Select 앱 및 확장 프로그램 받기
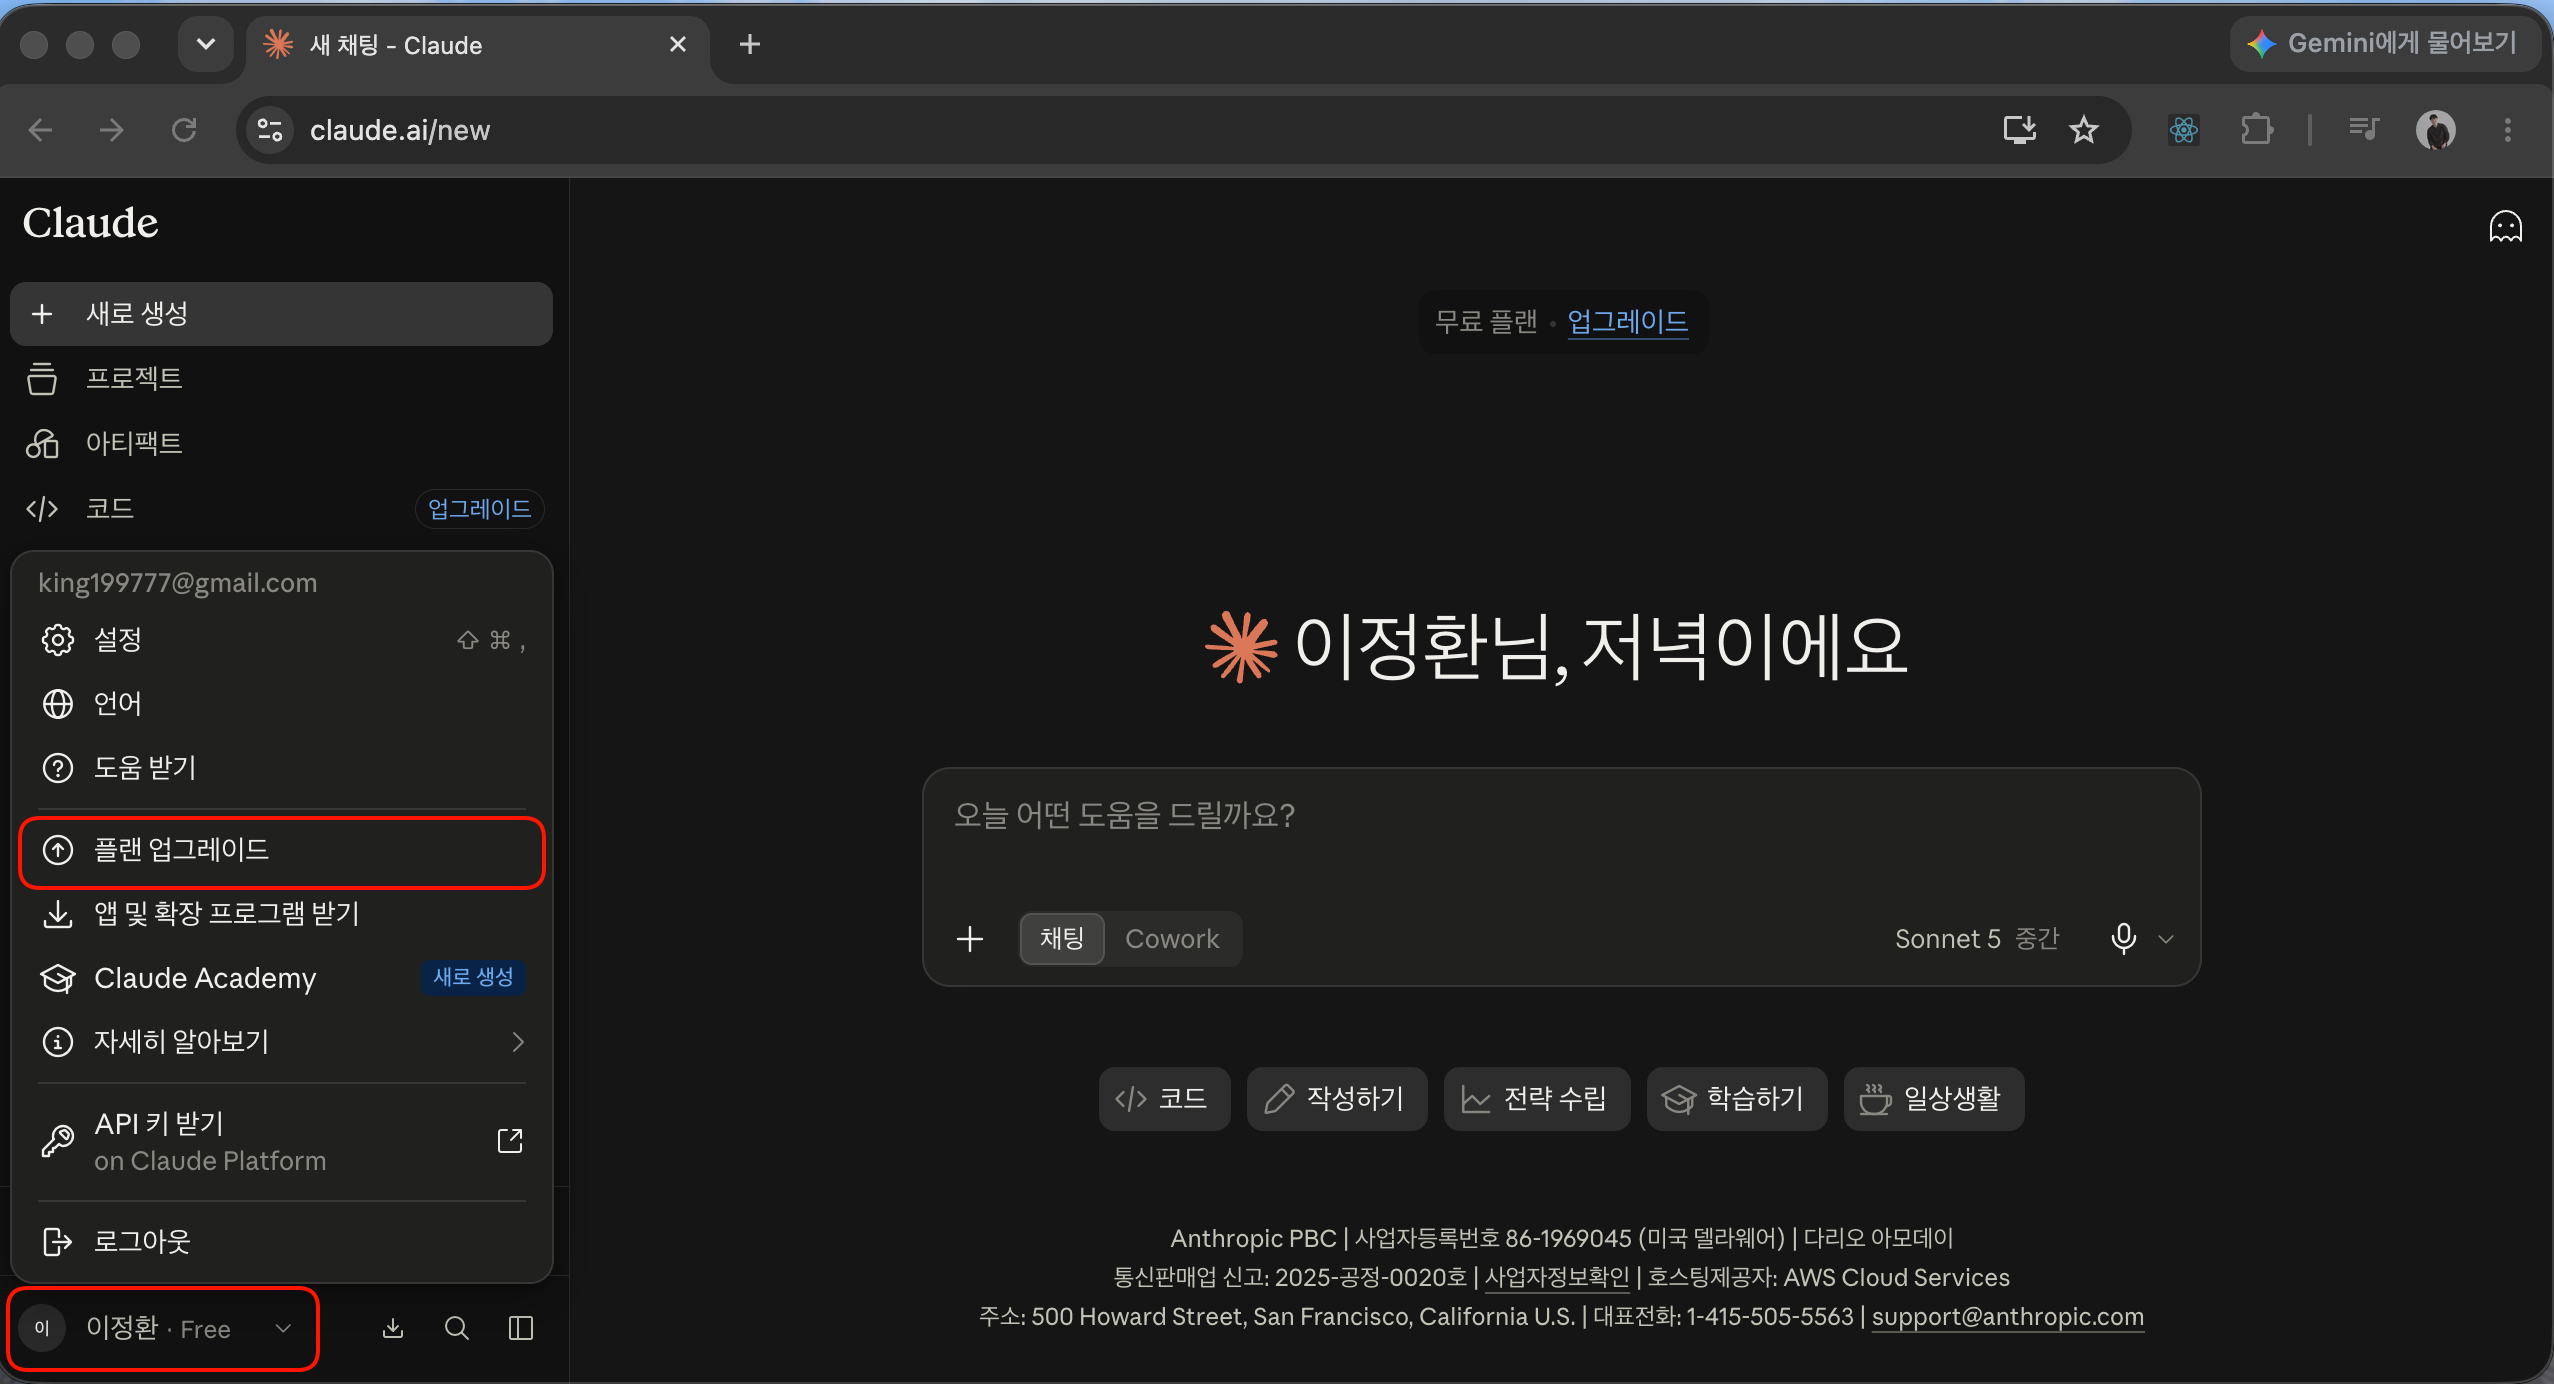The width and height of the screenshot is (2554, 1384). 282,914
